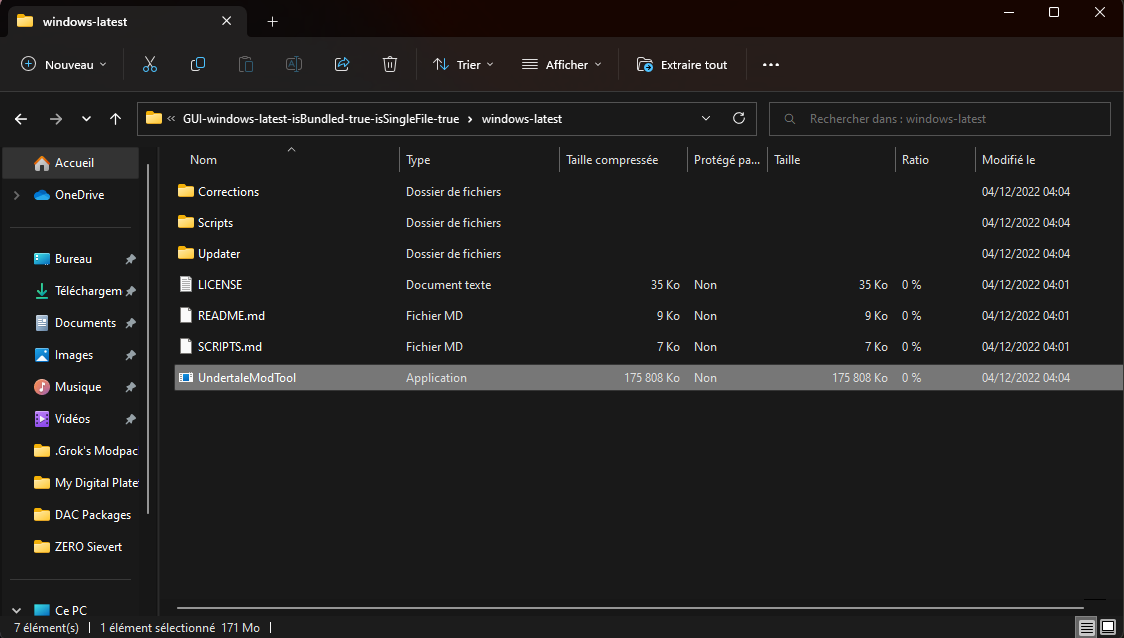Sort by Modifié le column header
The image size is (1124, 638).
1049,160
